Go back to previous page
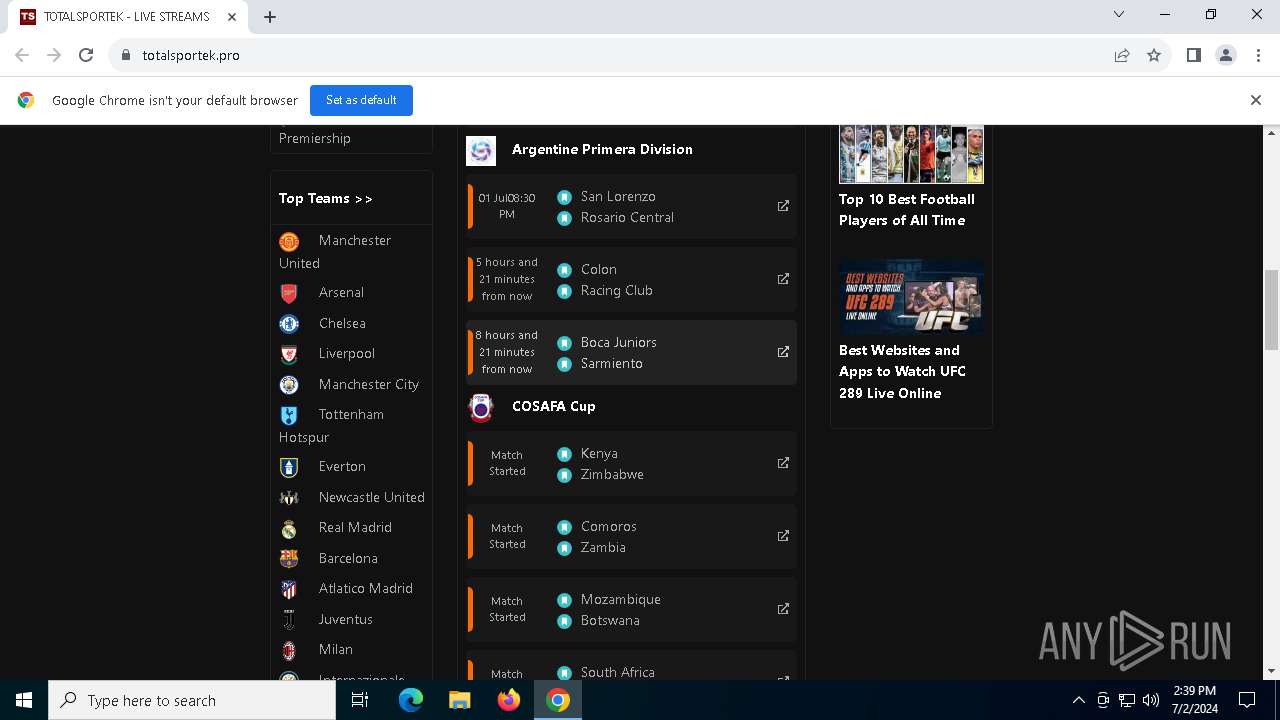 tap(22, 55)
